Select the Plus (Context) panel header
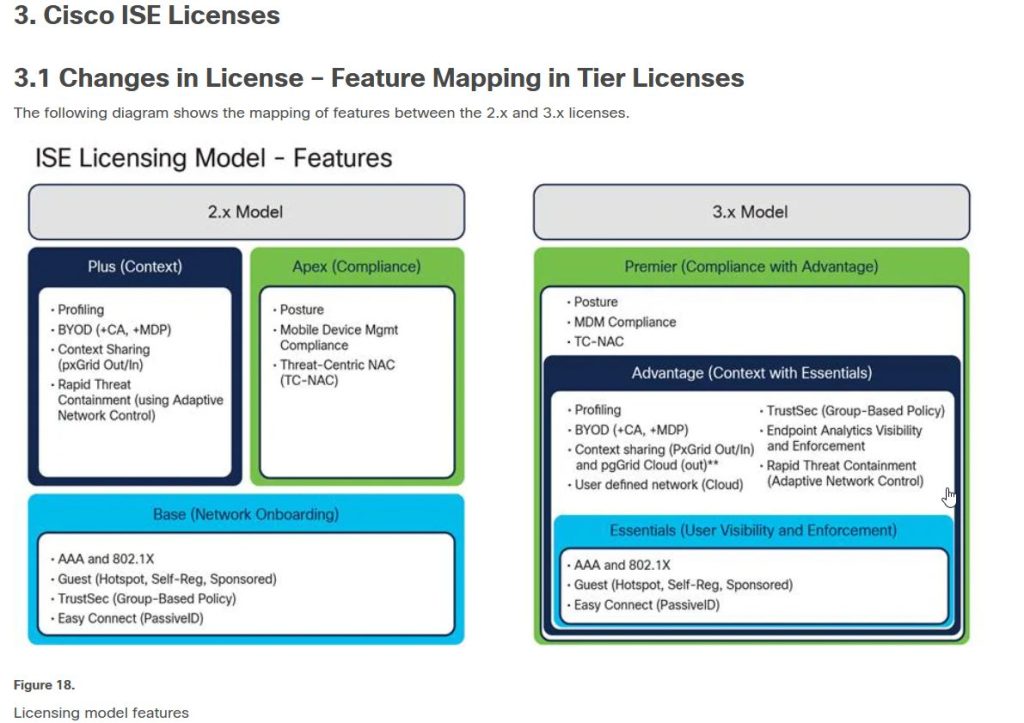 135,266
